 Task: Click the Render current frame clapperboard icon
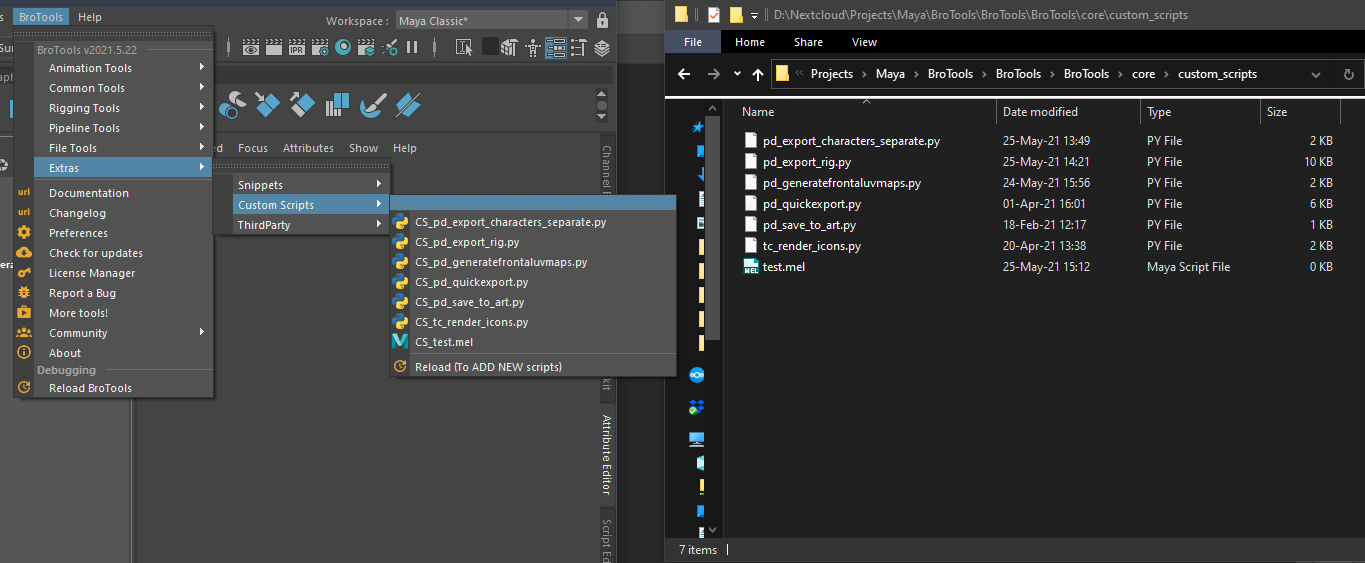tap(274, 47)
